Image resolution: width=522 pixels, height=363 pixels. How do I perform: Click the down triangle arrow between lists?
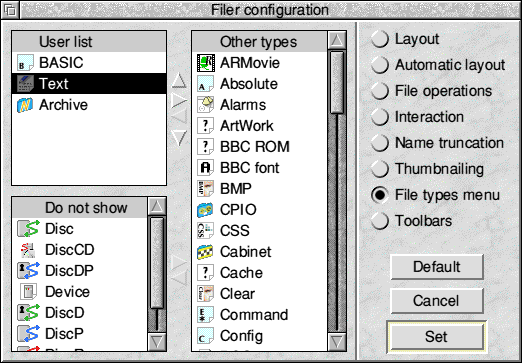coord(179,137)
